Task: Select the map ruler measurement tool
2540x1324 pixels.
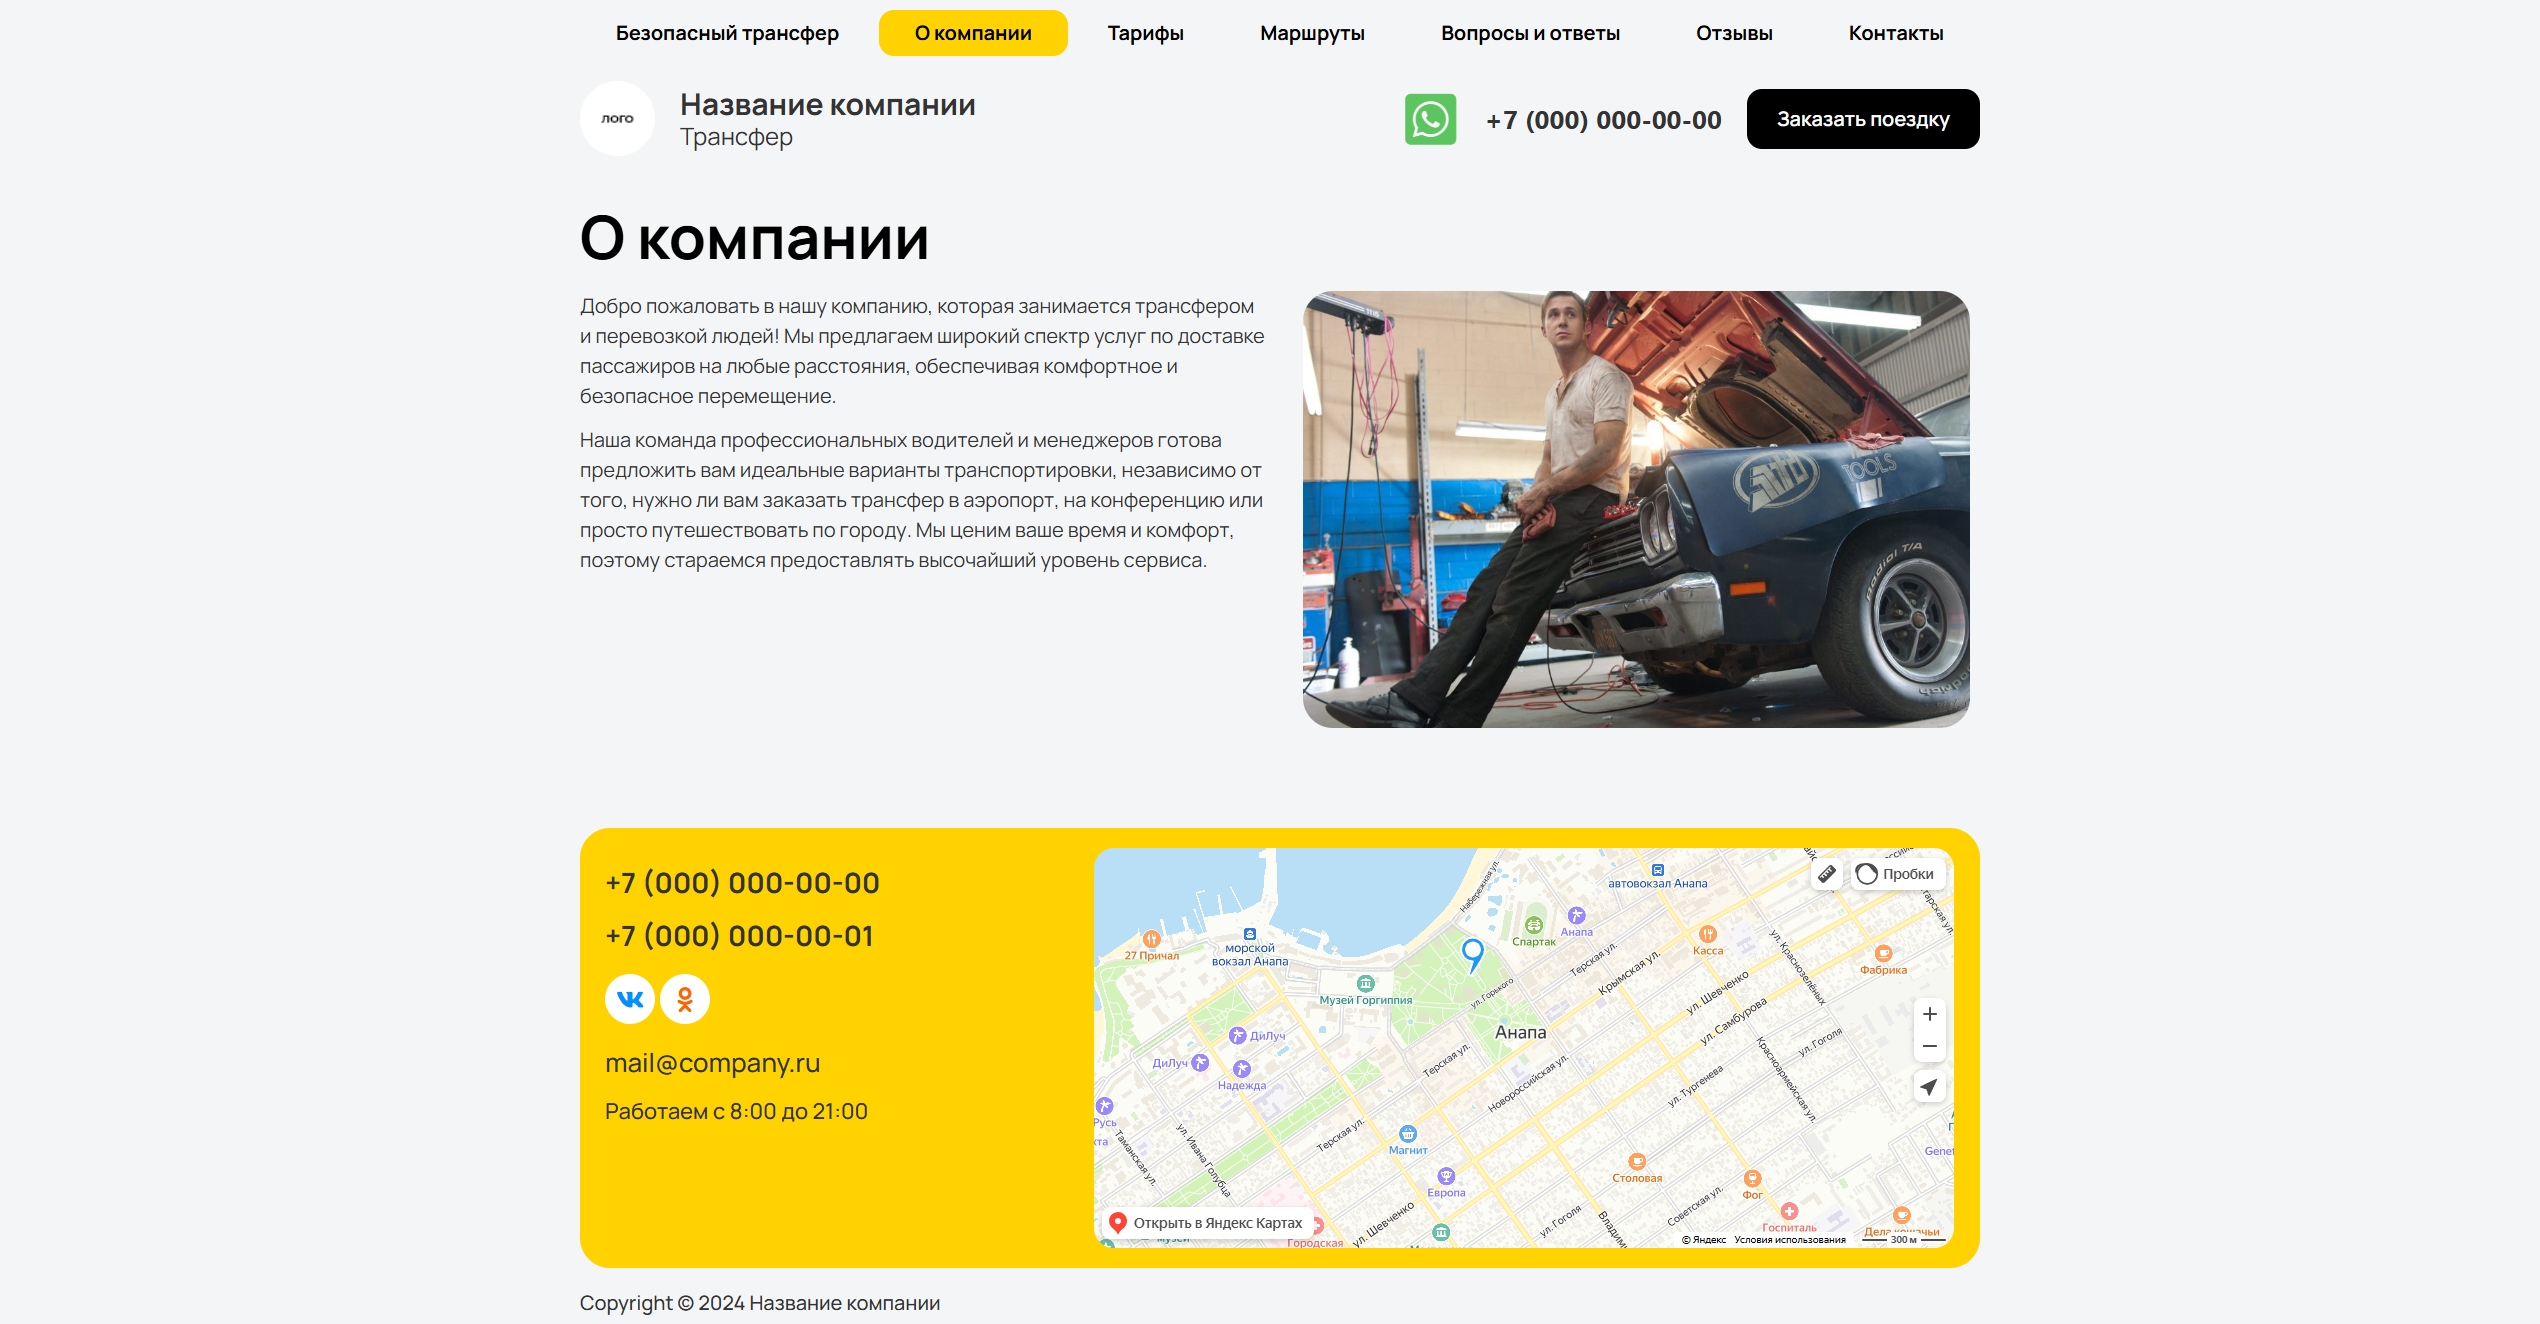Action: pos(1826,874)
